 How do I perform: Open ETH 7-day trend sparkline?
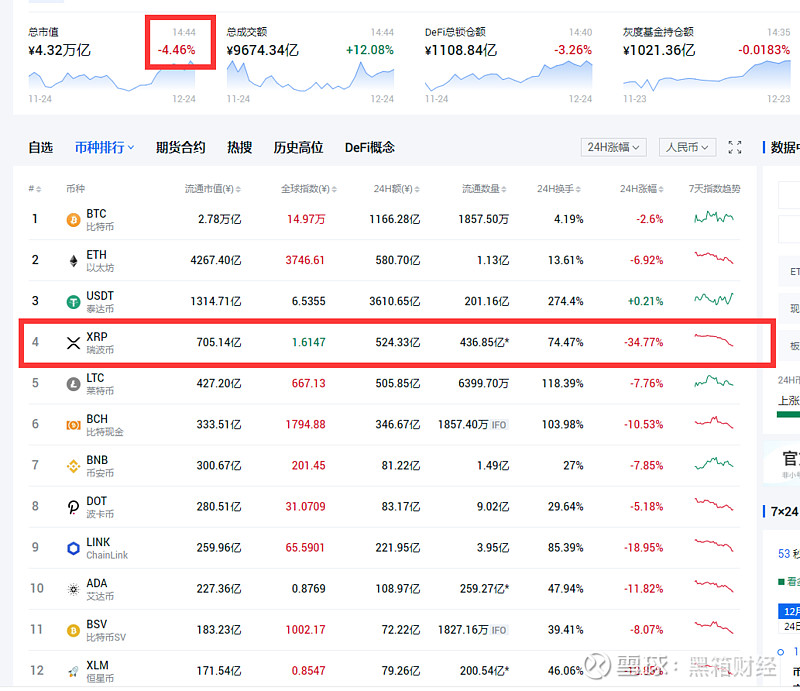(x=714, y=257)
